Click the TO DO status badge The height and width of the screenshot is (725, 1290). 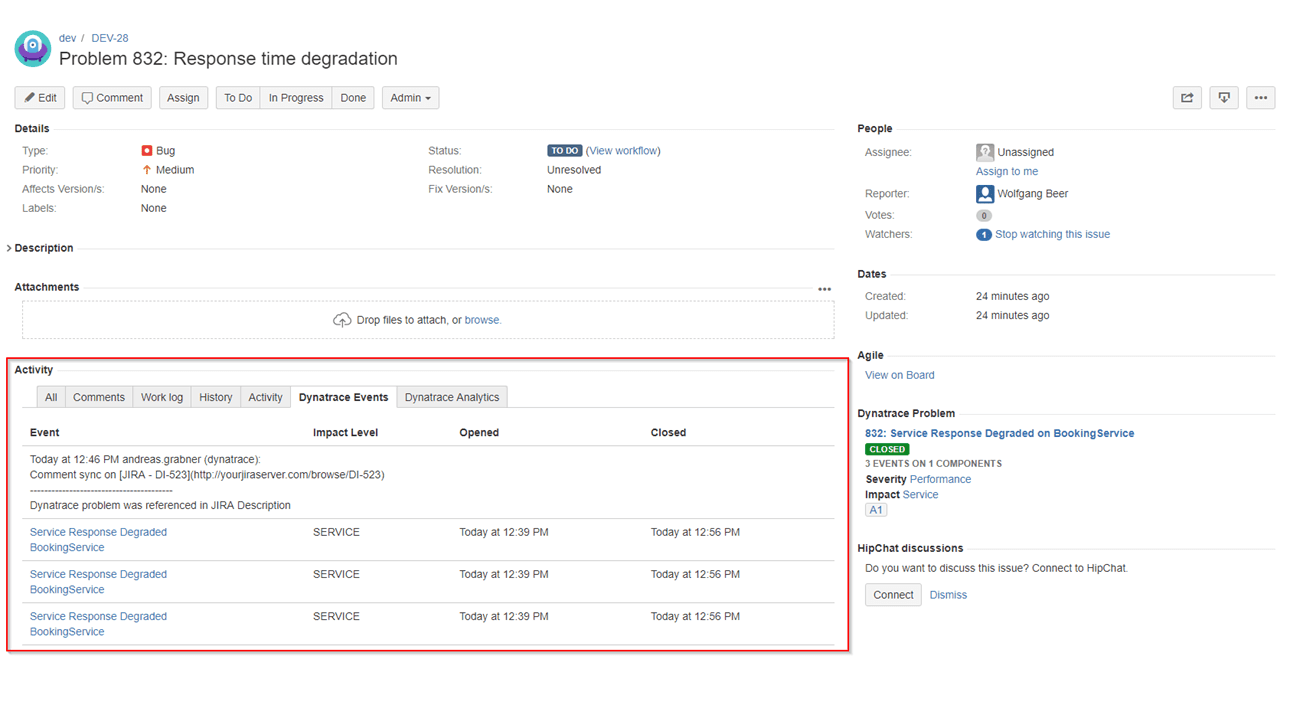[565, 151]
